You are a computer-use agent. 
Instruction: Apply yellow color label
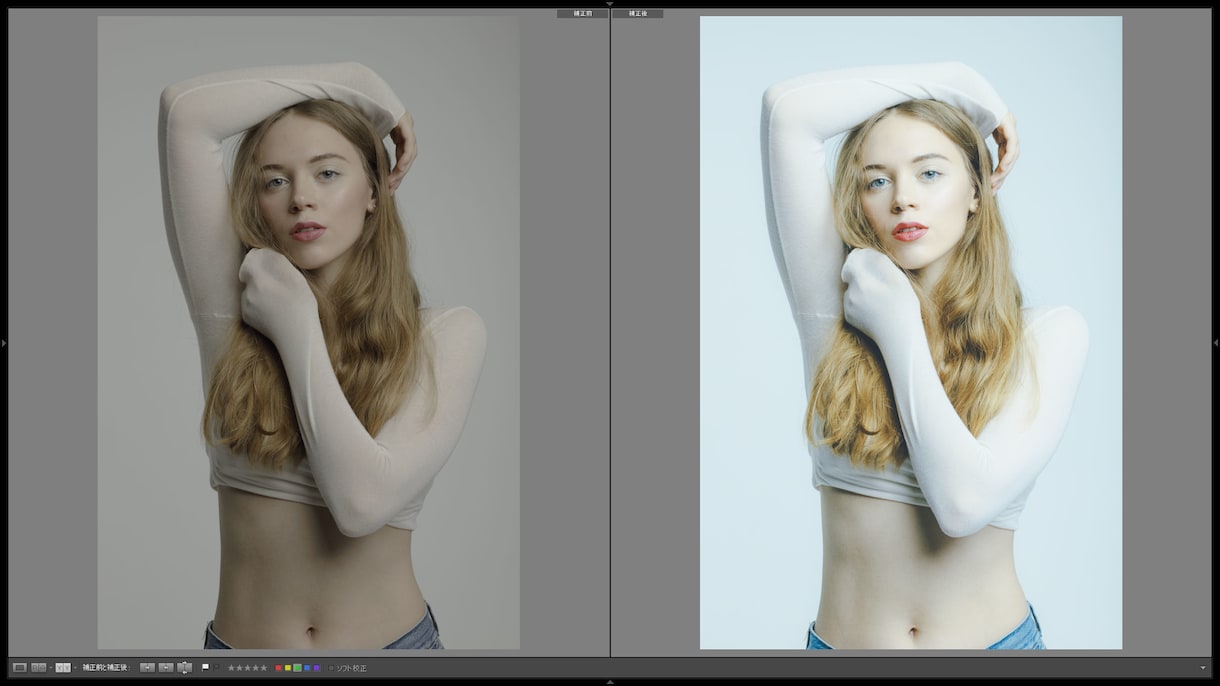coord(288,667)
